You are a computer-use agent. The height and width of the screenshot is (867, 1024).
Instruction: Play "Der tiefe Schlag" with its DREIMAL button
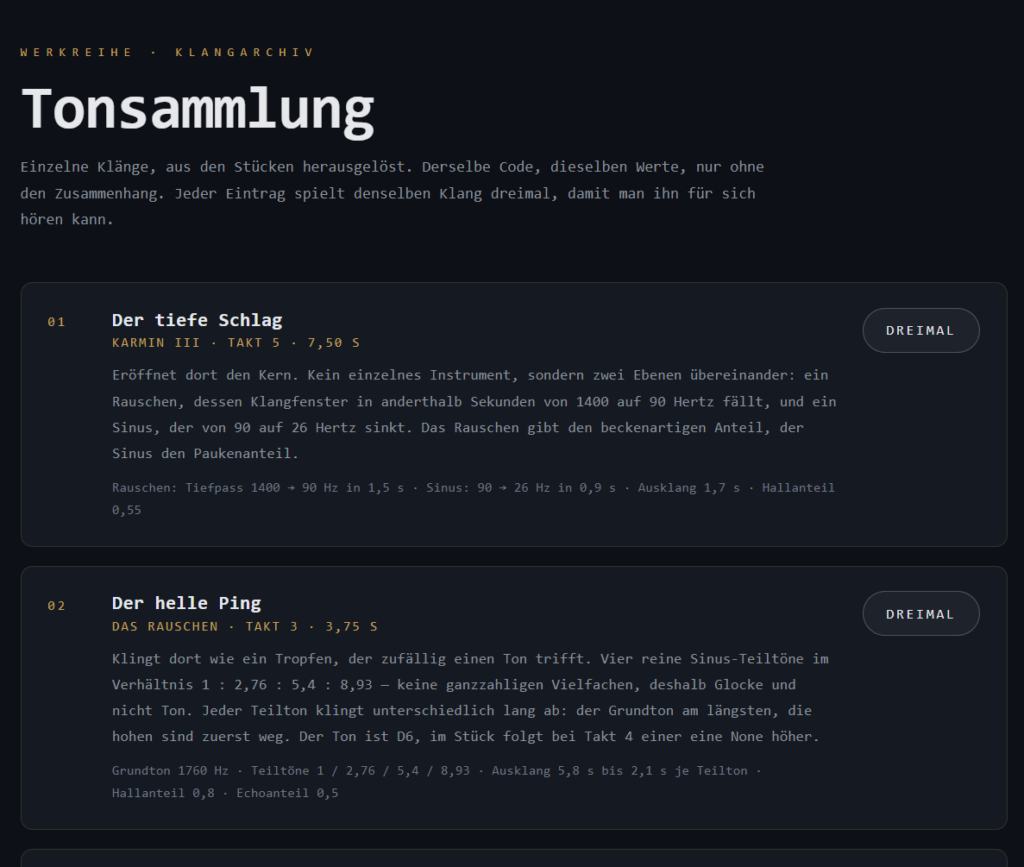point(920,330)
